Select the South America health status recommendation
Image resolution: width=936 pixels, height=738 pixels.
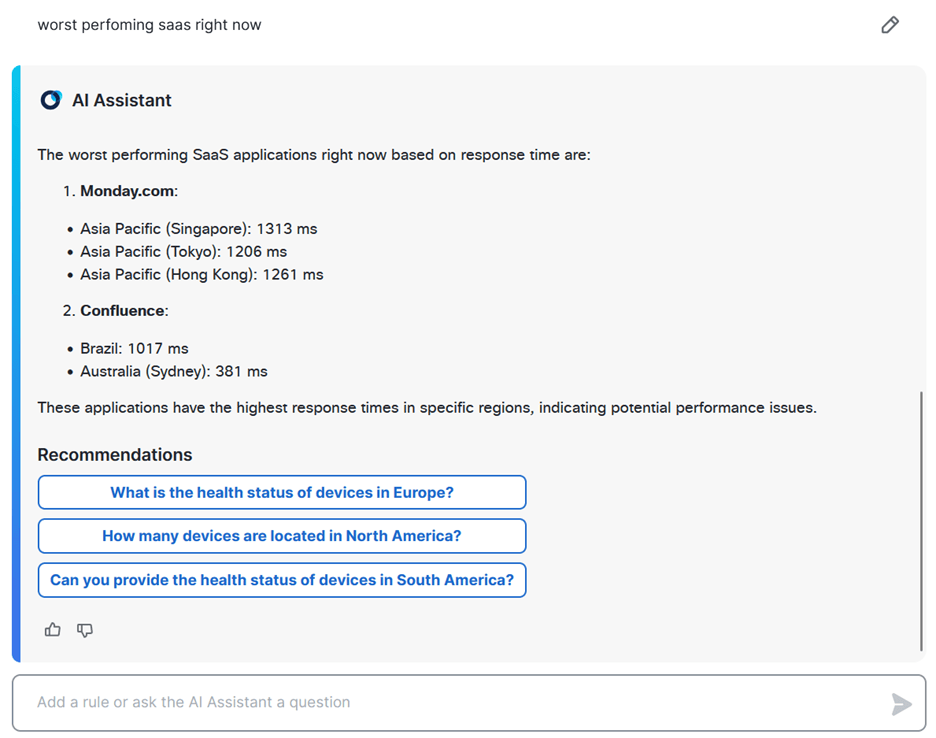point(282,580)
